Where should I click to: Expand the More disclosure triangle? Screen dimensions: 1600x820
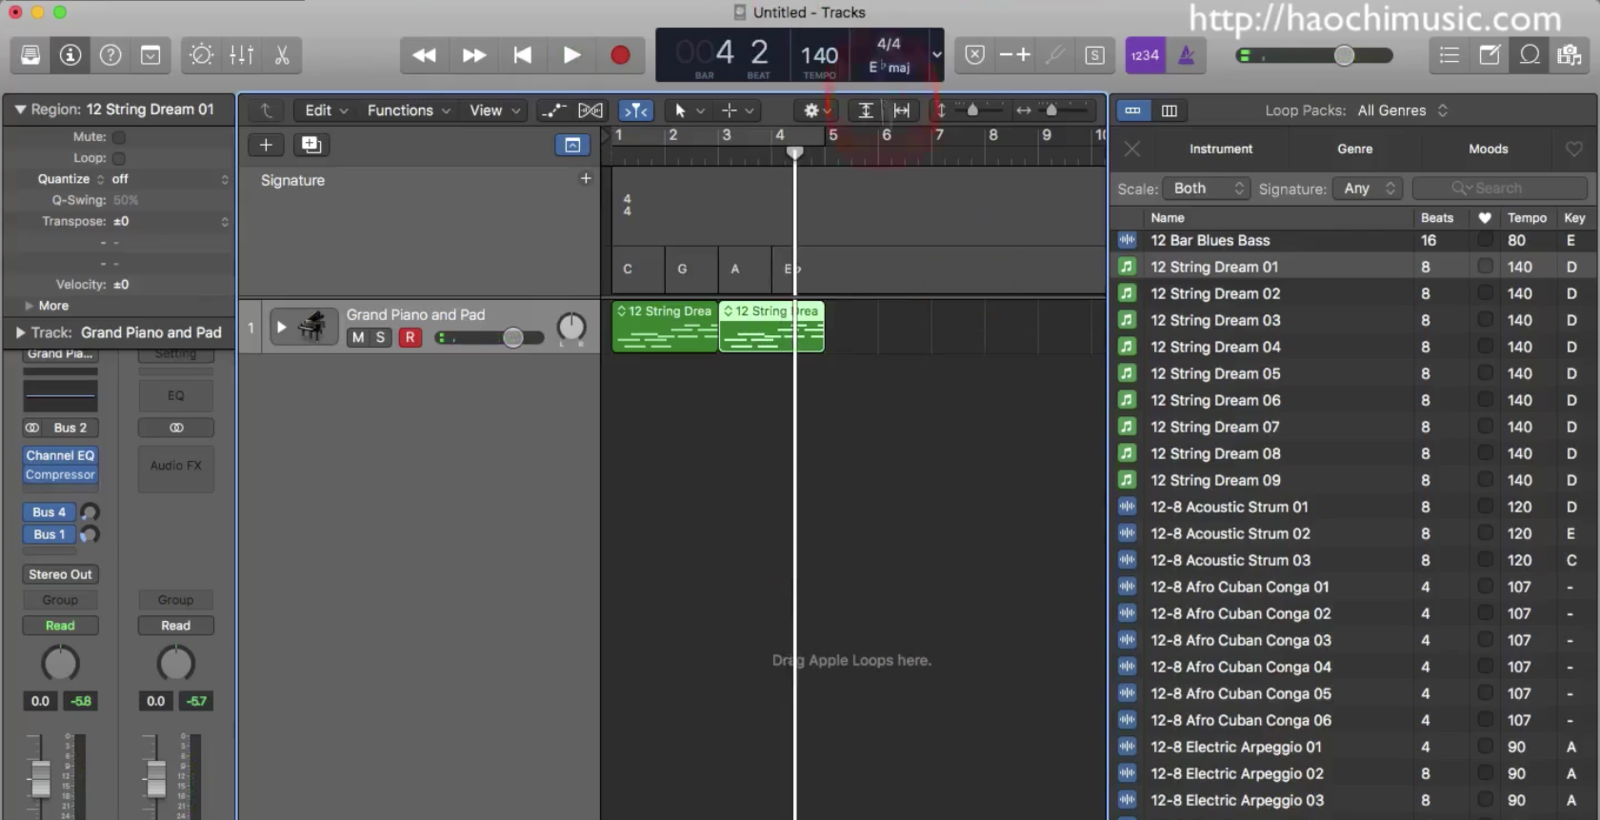[x=29, y=306]
